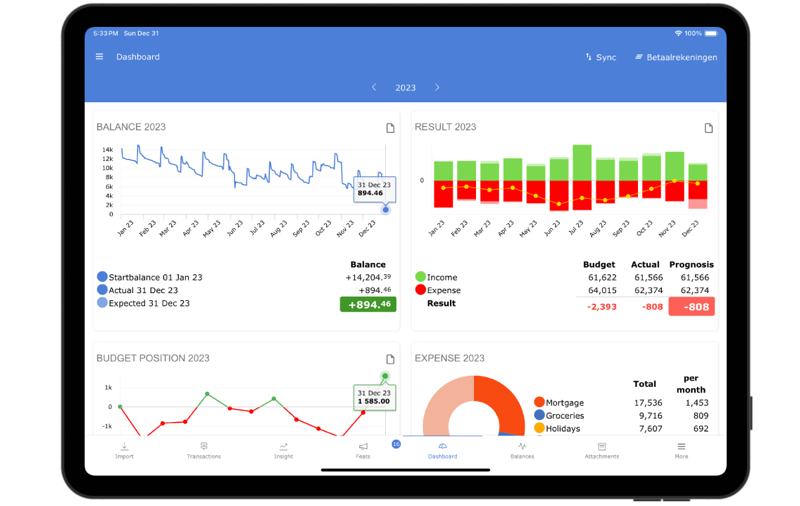Viewport: 800px width, 506px height.
Task: Open the Import tab
Action: (x=124, y=450)
